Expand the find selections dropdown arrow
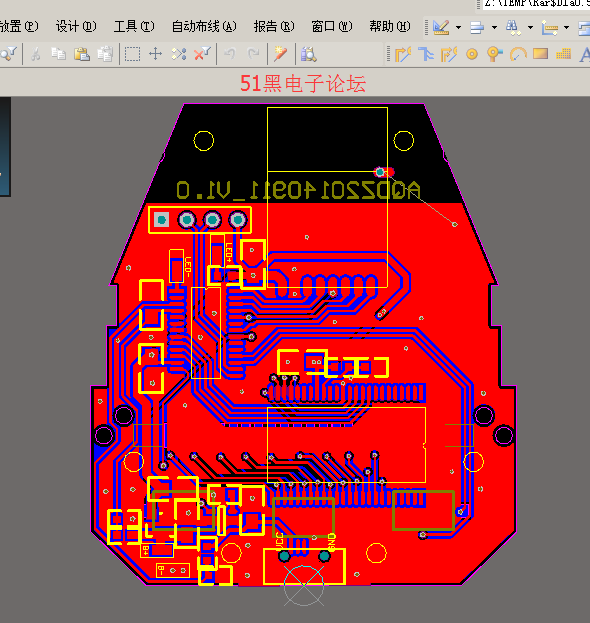 530,27
